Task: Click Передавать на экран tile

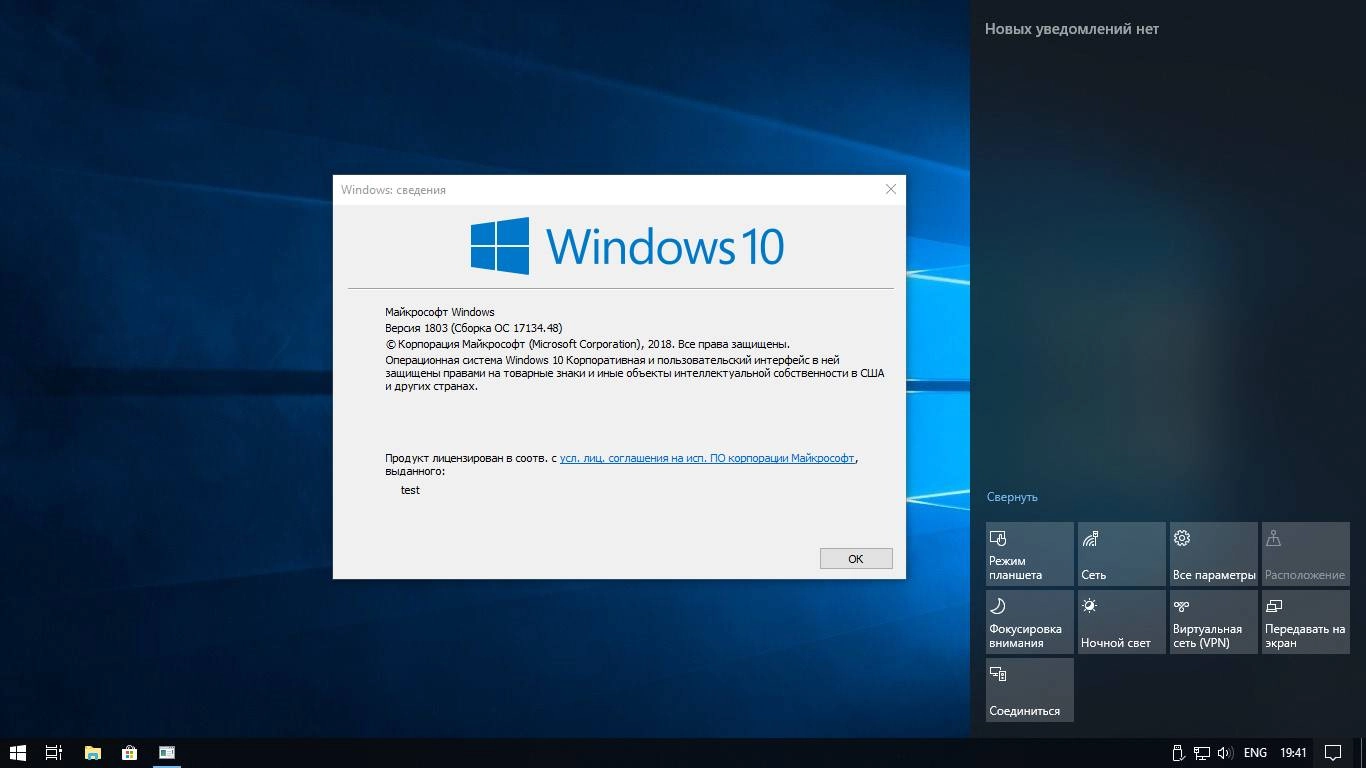Action: 1306,622
